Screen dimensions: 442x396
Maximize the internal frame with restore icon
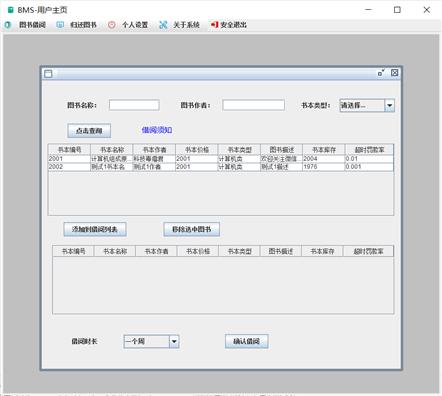tap(381, 73)
